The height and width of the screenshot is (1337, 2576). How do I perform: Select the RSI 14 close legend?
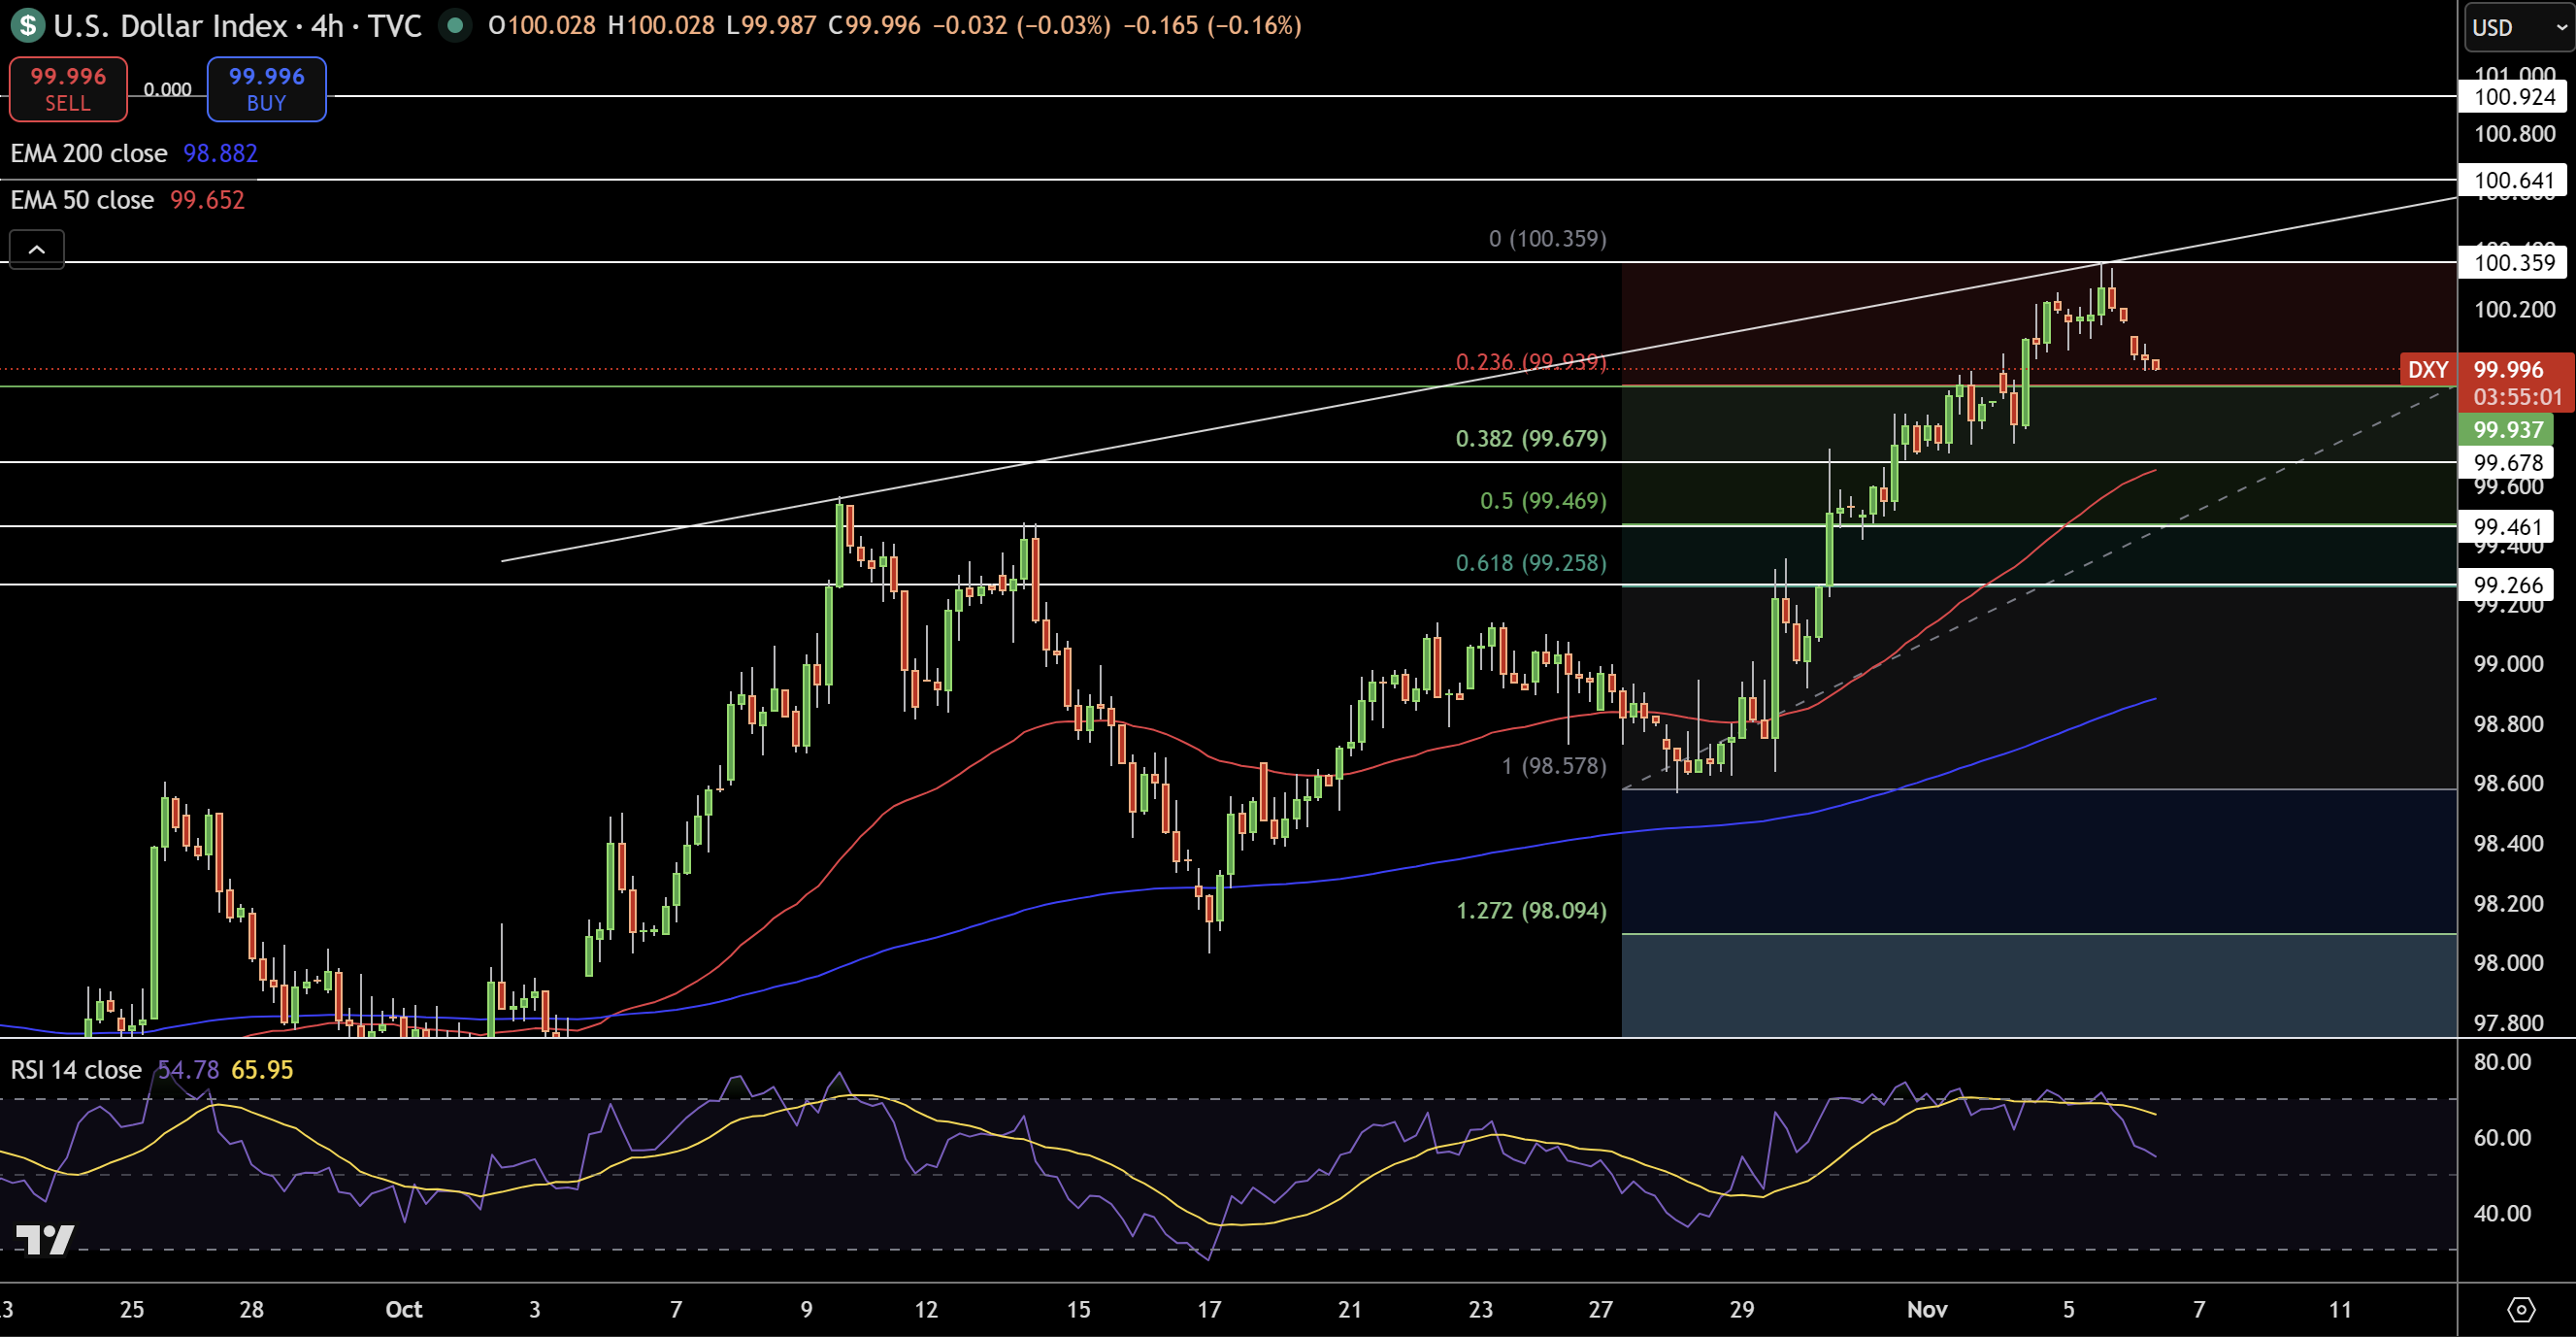[76, 1070]
